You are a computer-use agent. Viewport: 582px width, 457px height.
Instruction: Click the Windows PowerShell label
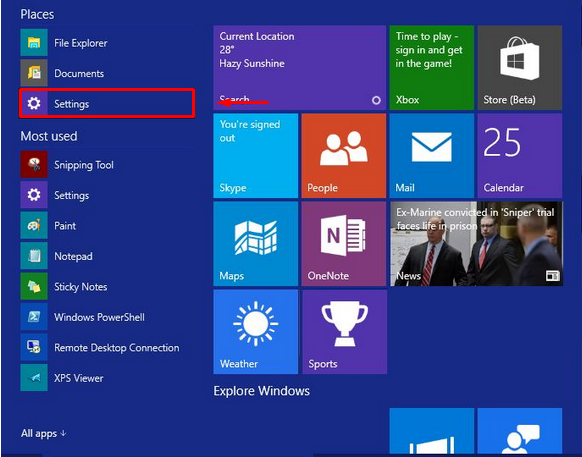(99, 317)
